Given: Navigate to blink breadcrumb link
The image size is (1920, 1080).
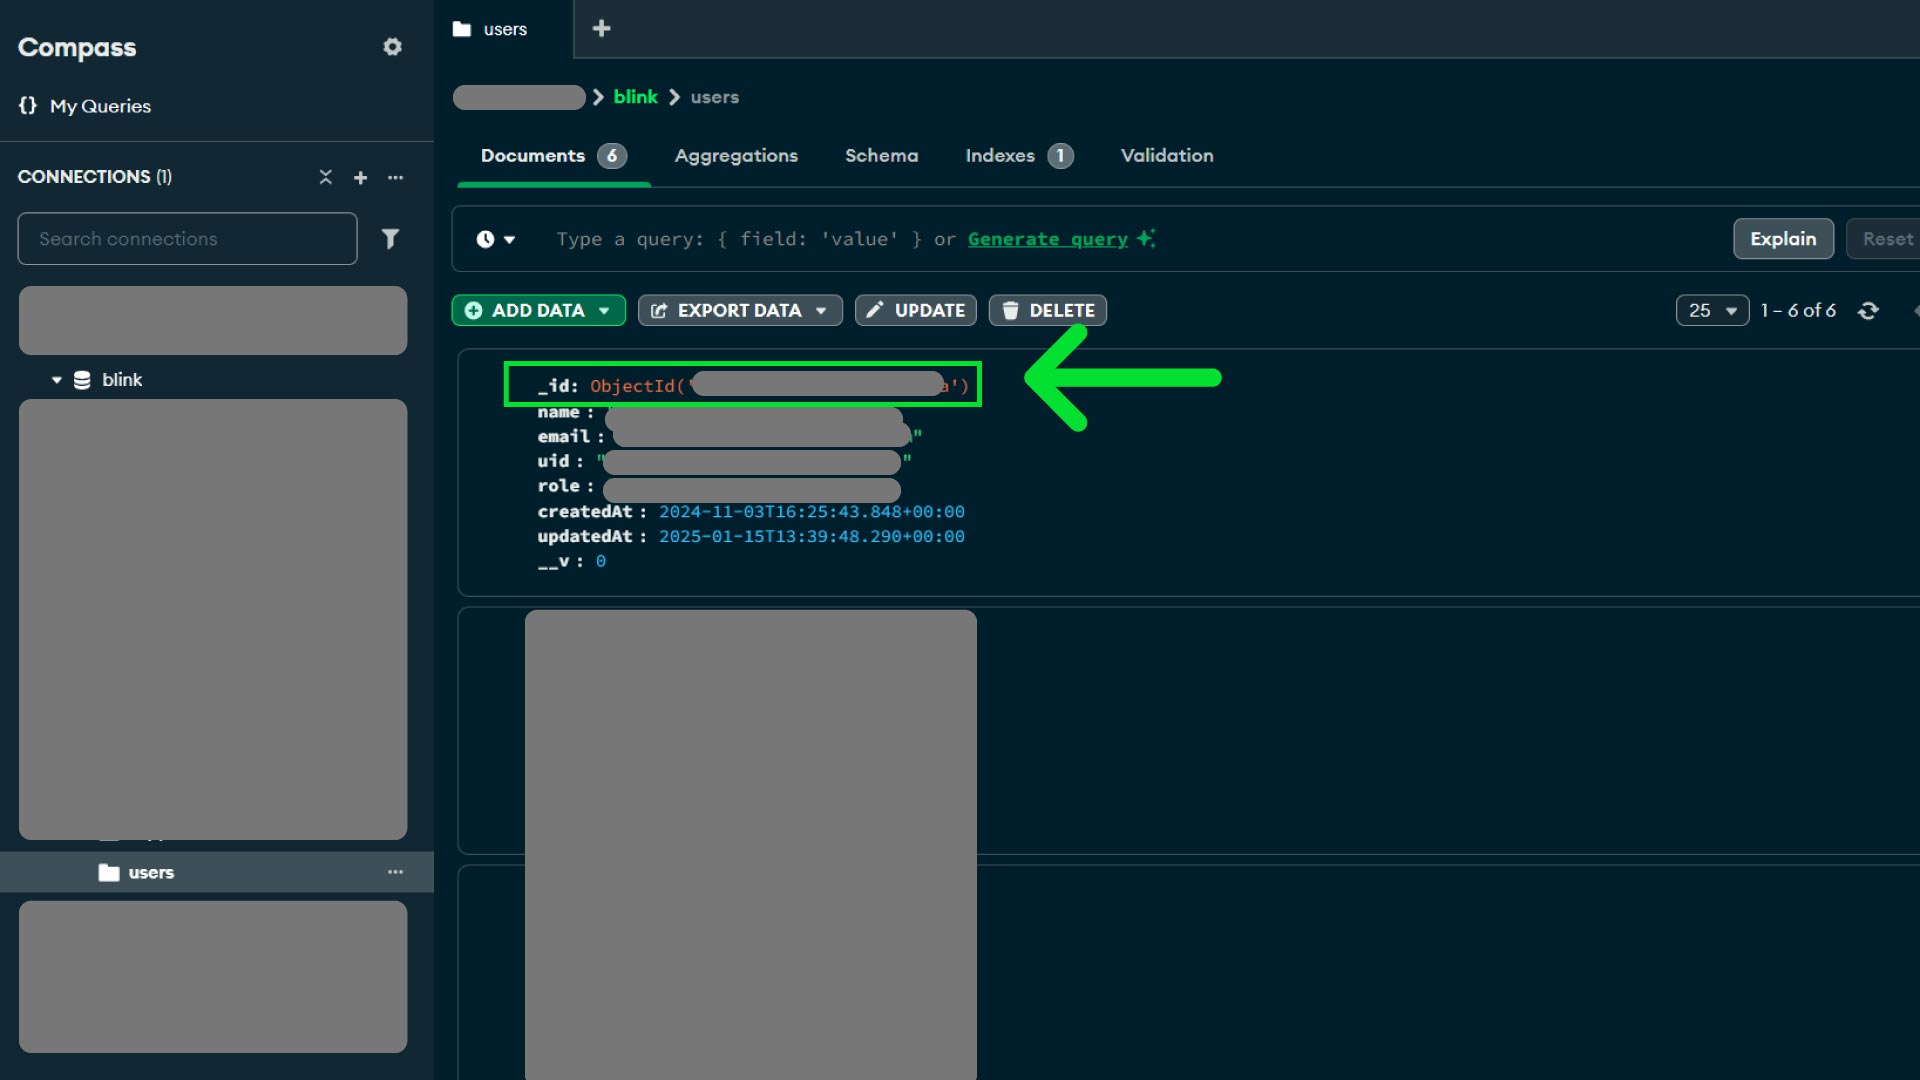Looking at the screenshot, I should [x=636, y=97].
